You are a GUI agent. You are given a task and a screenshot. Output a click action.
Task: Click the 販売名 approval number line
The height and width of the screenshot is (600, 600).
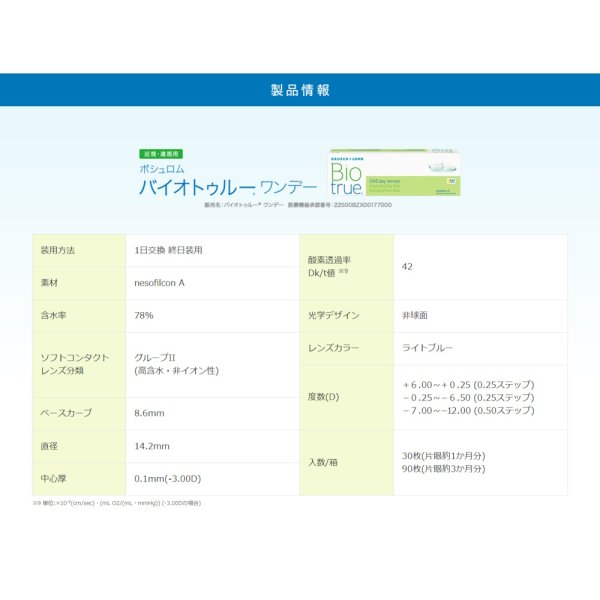point(298,205)
